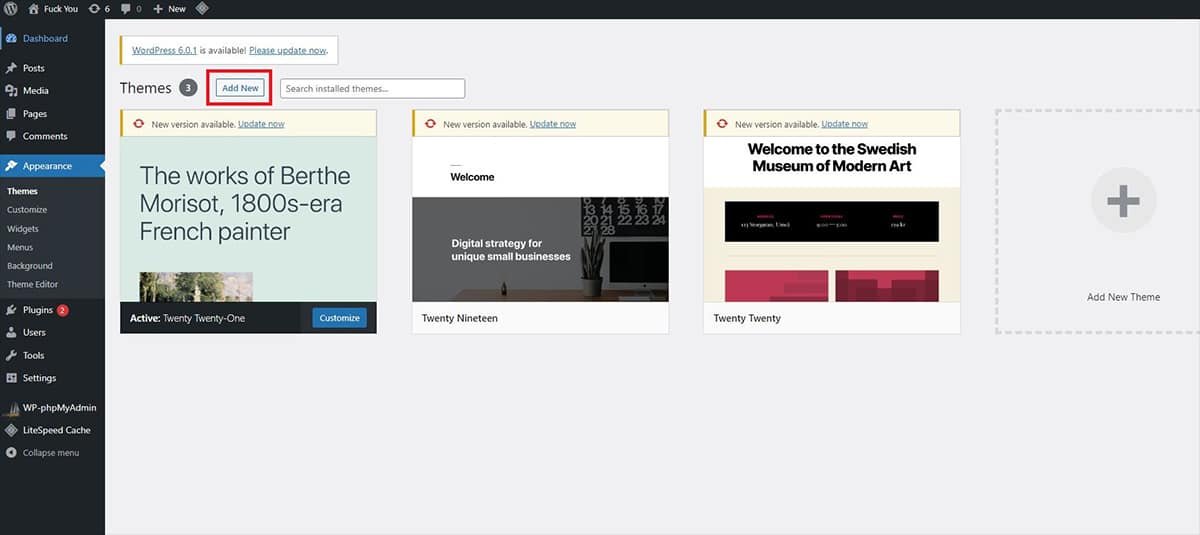Expand the + New menu in admin bar
This screenshot has height=535, width=1200.
(x=169, y=9)
